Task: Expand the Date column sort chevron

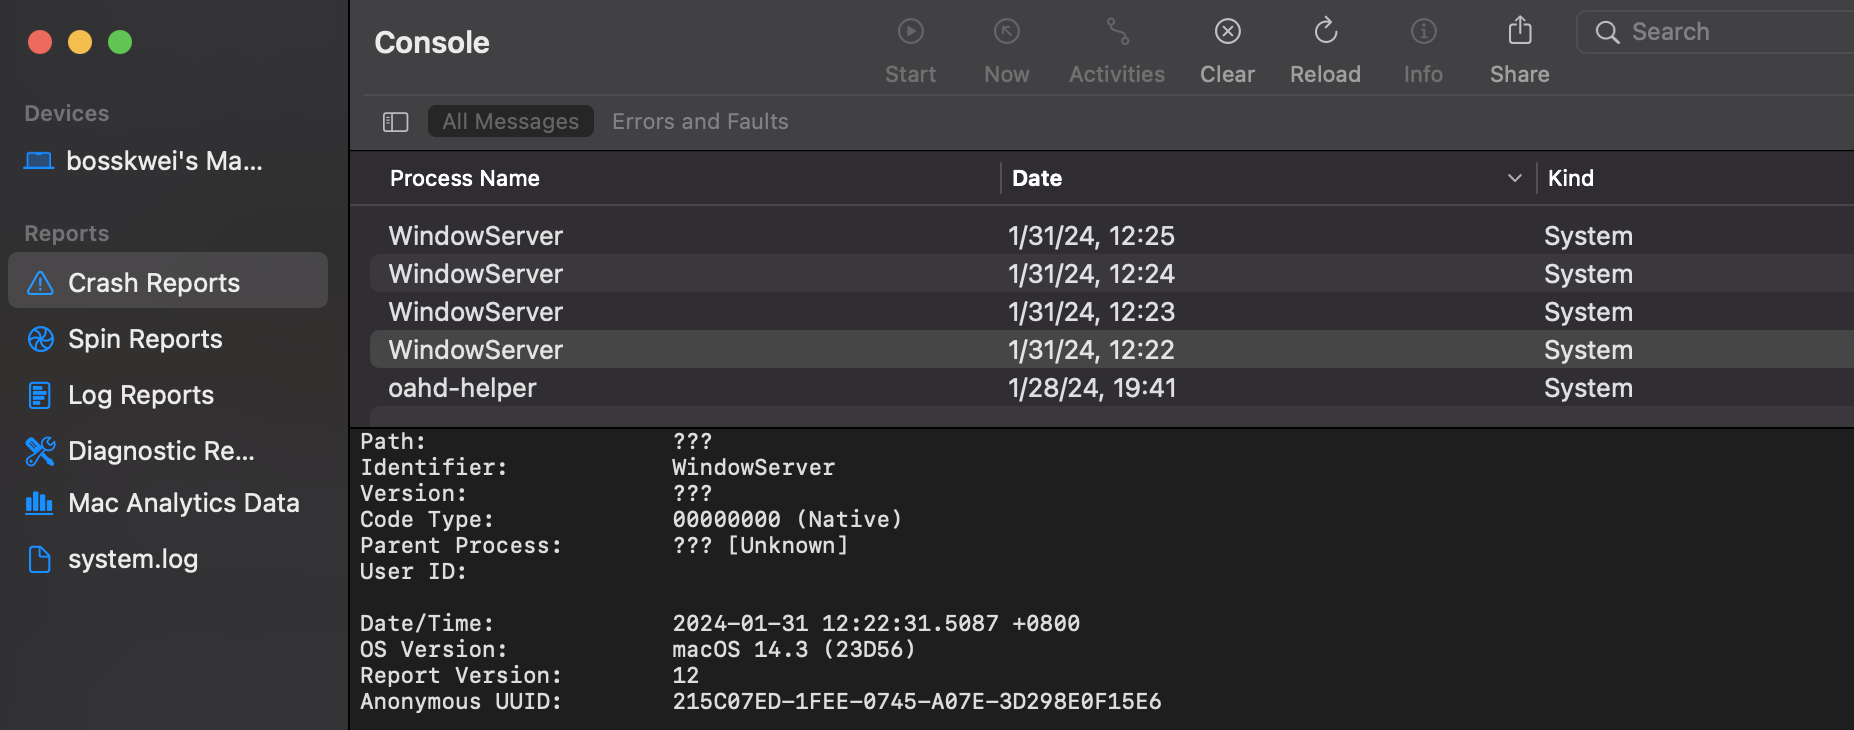Action: pos(1514,178)
